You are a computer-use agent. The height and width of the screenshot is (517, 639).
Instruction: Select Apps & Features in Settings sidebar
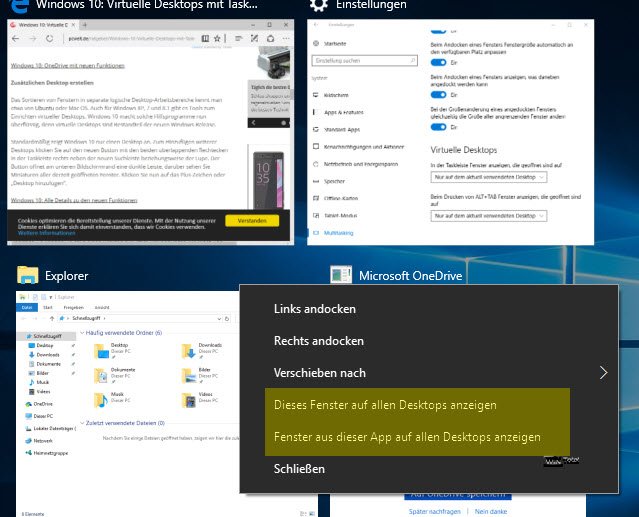[344, 112]
